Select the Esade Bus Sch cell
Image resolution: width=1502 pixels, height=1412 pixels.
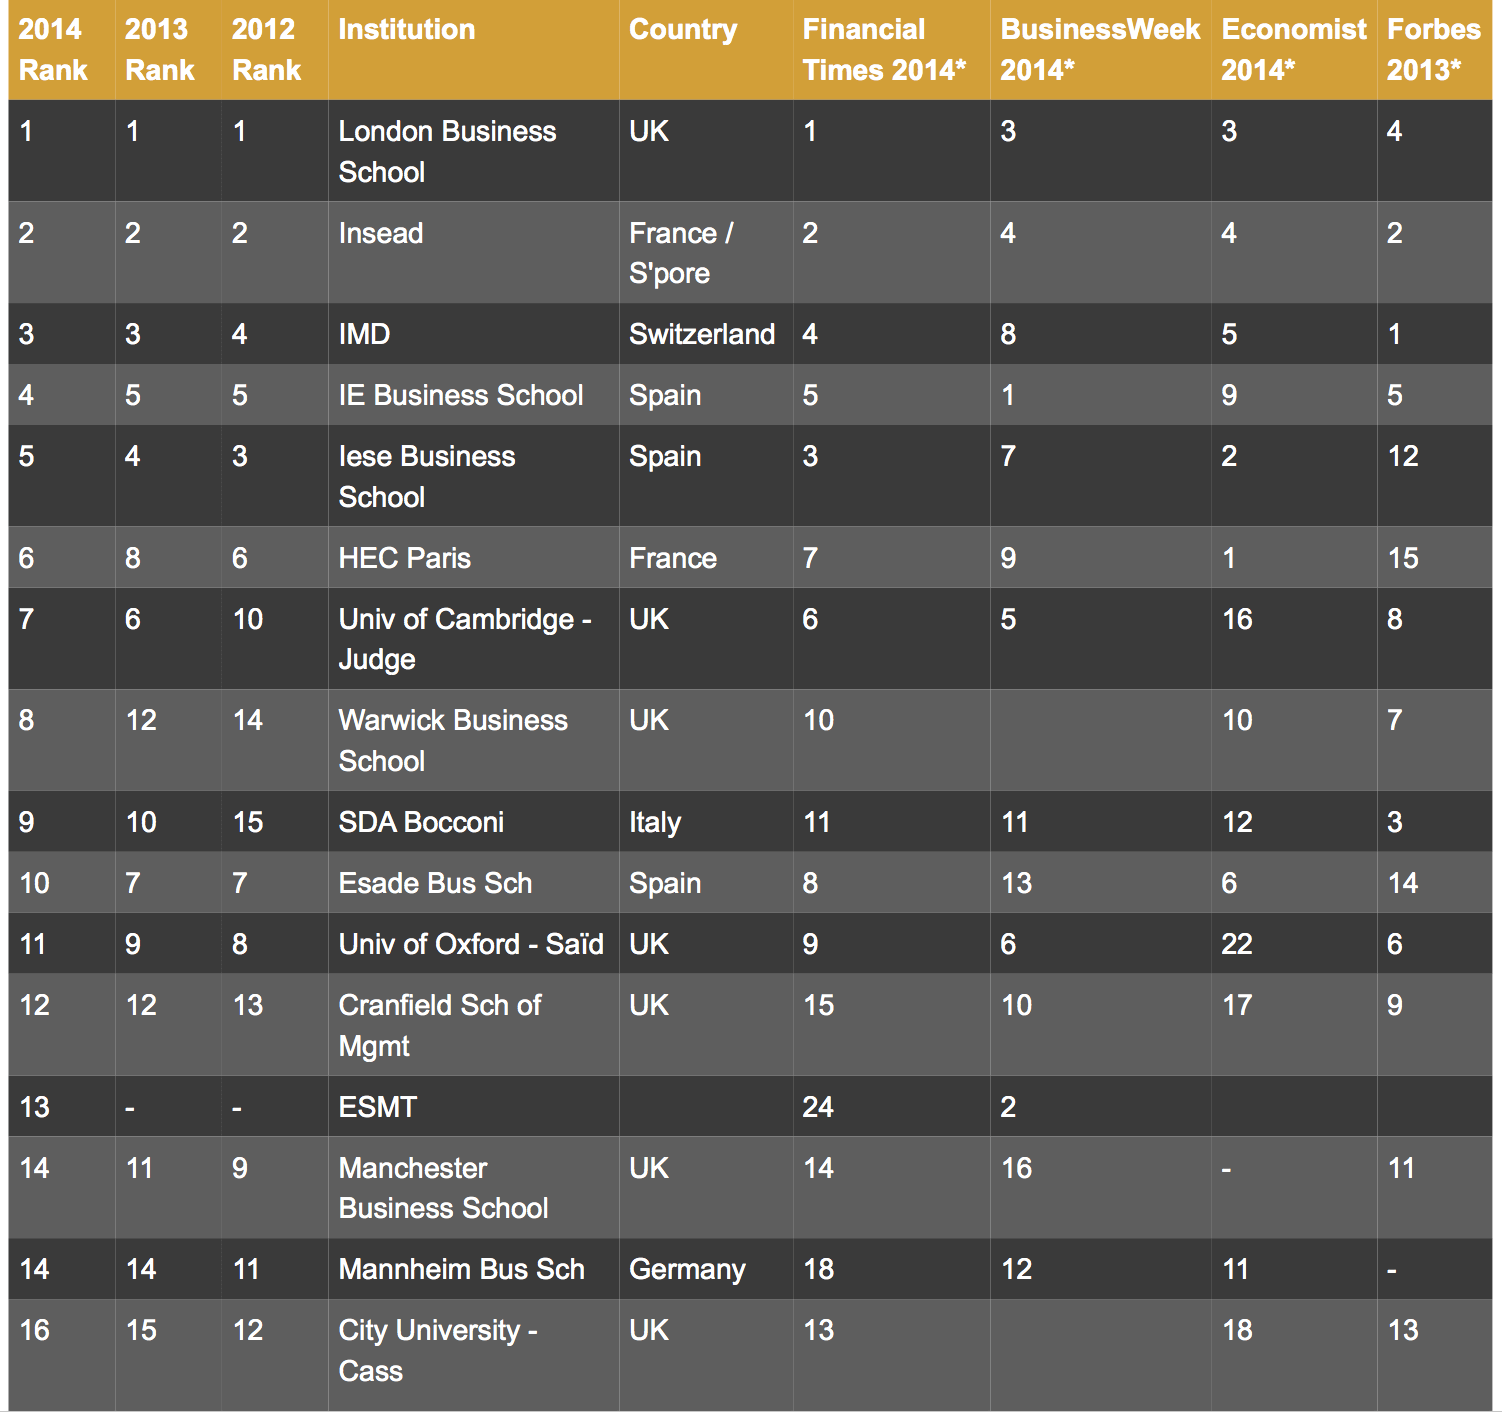coord(474,883)
